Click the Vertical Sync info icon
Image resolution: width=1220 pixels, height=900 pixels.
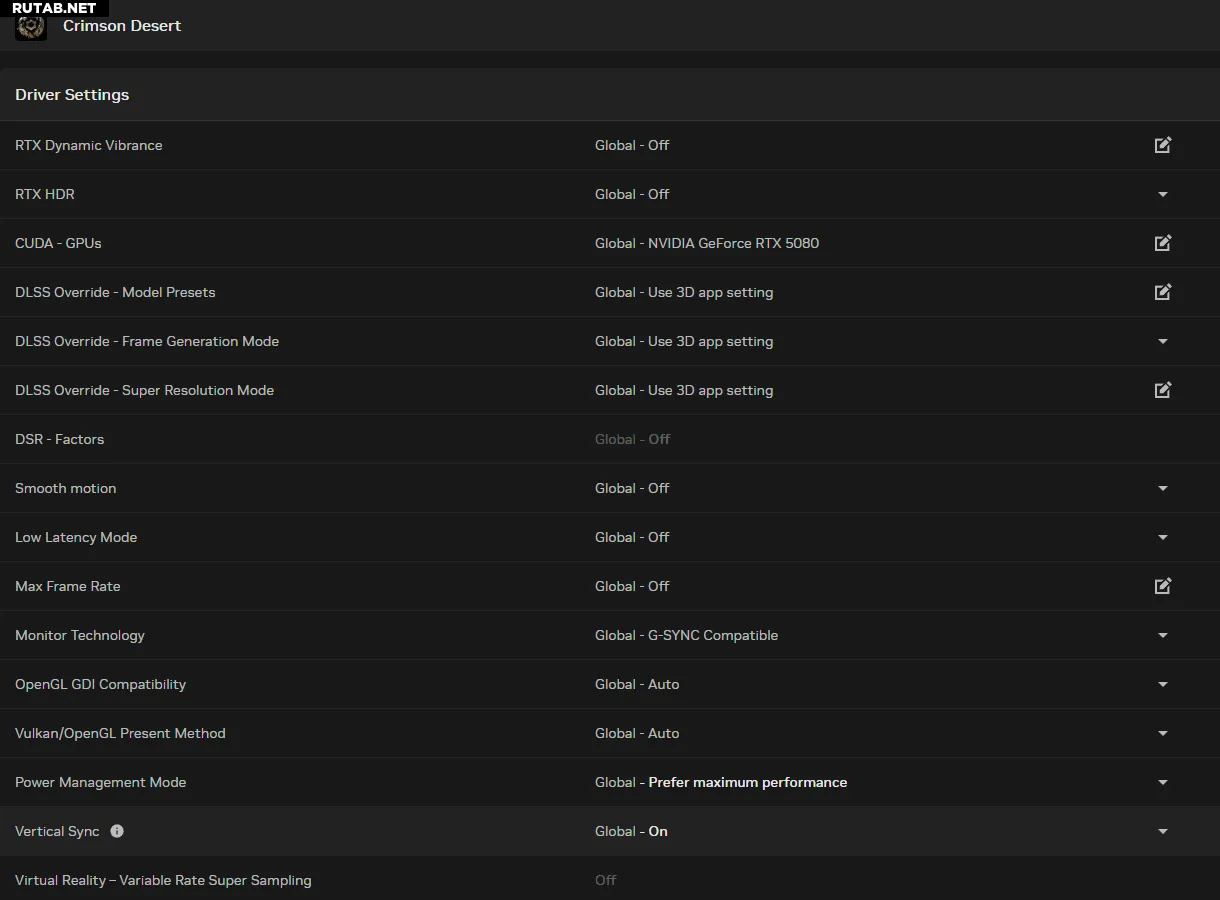[x=117, y=831]
